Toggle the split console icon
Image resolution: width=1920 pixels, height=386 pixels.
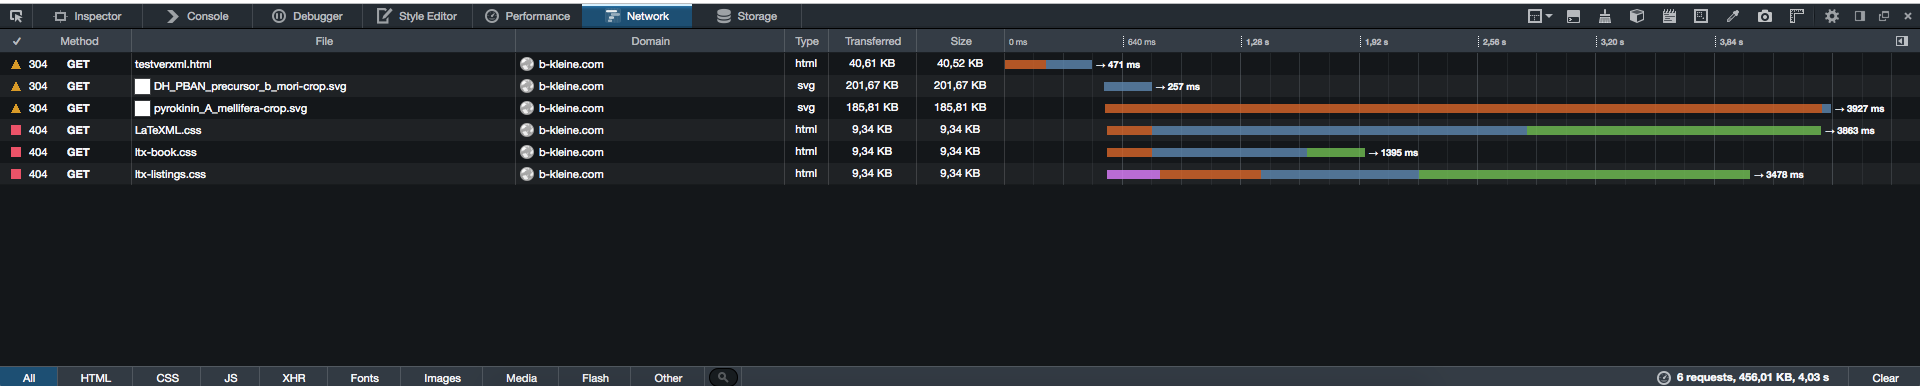click(x=1573, y=16)
